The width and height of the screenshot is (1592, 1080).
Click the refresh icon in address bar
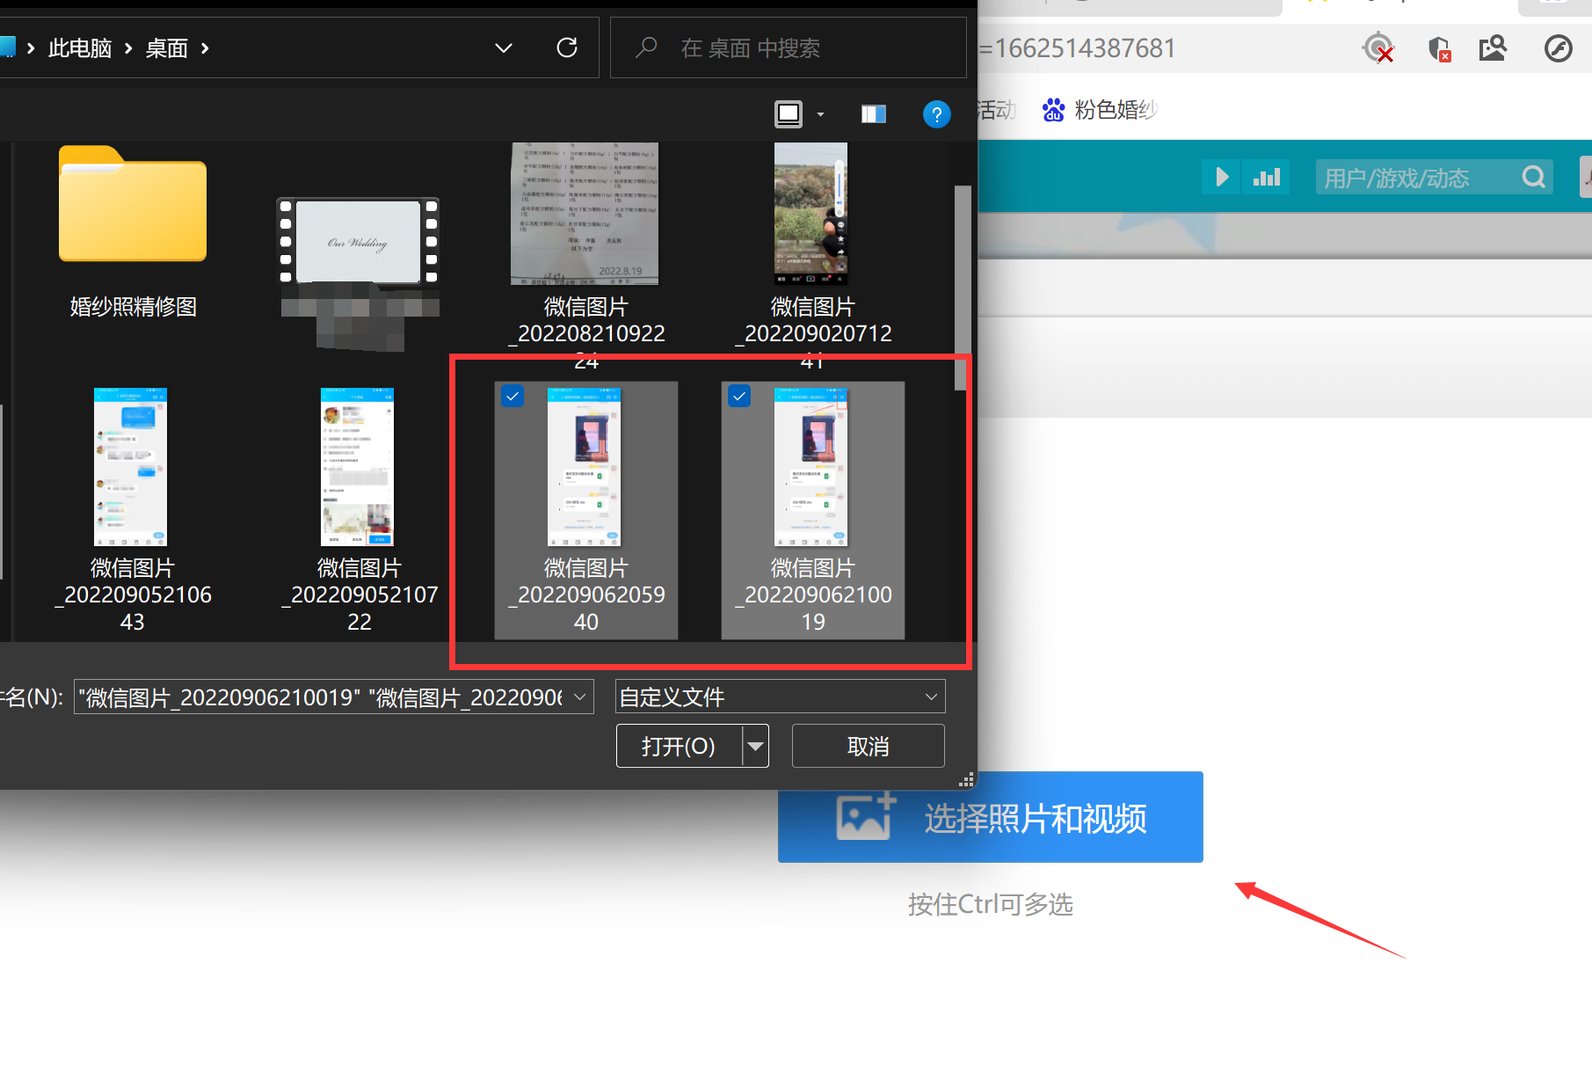[x=567, y=48]
